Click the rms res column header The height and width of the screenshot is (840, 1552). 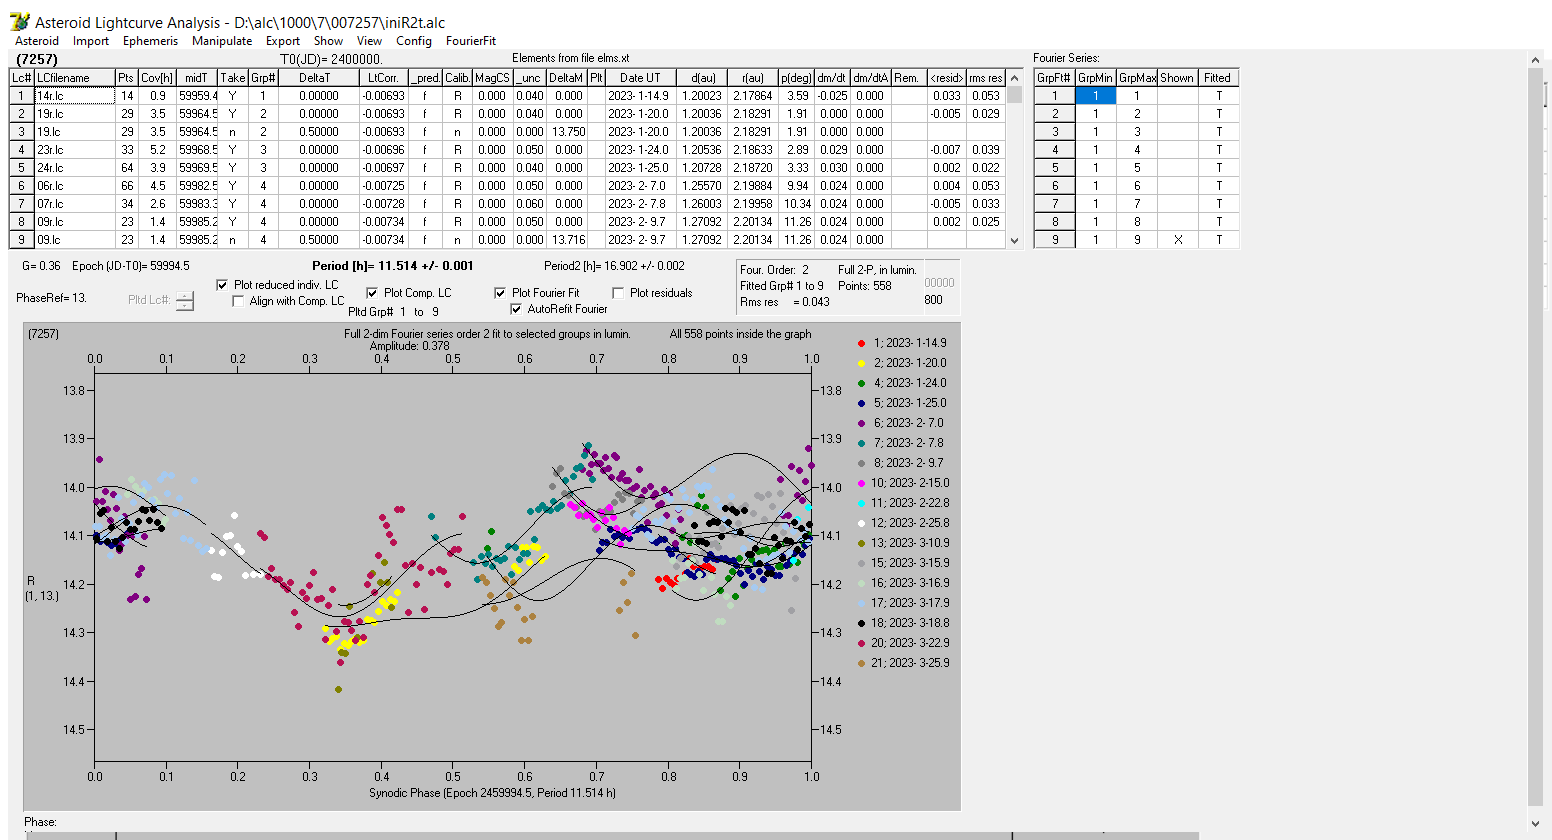985,78
